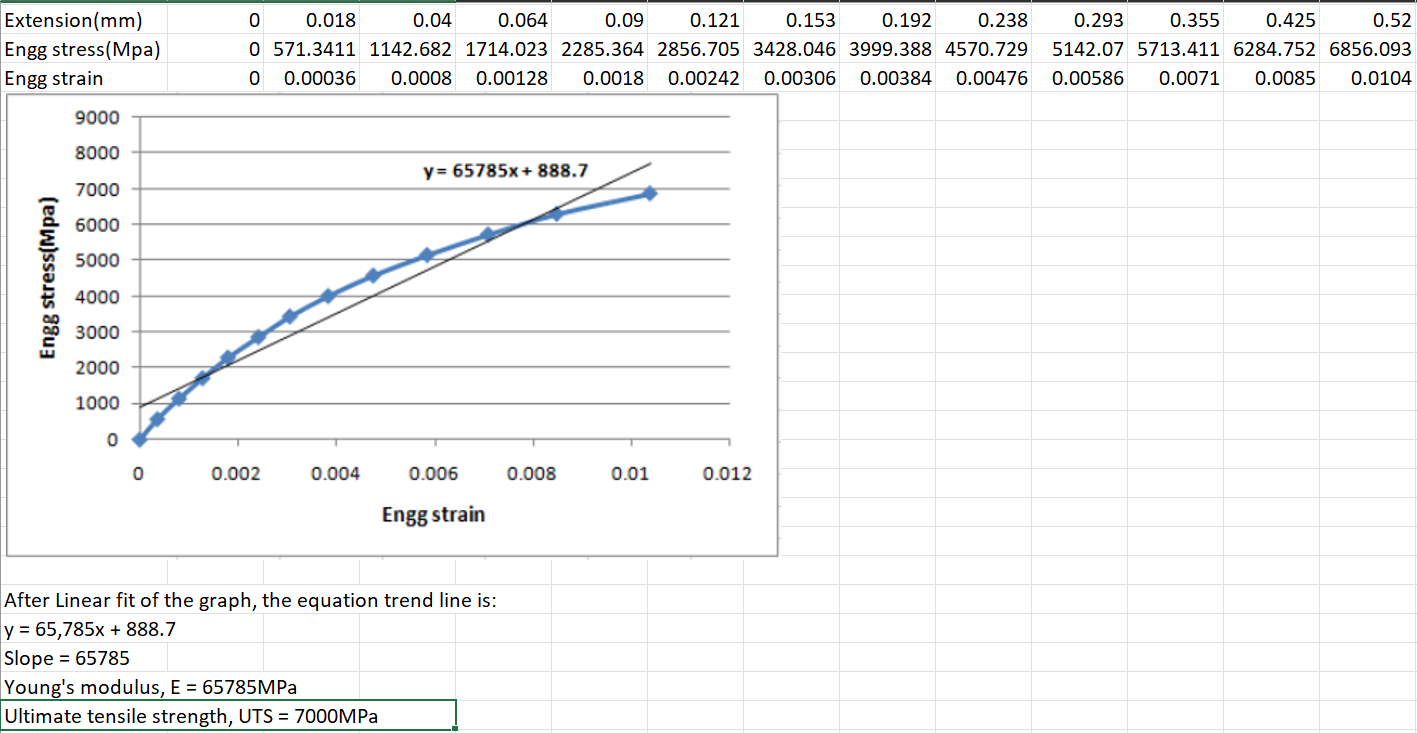The height and width of the screenshot is (733, 1417).
Task: Select the 'Engg stress(Mpa)' vertical axis title
Action: (47, 276)
